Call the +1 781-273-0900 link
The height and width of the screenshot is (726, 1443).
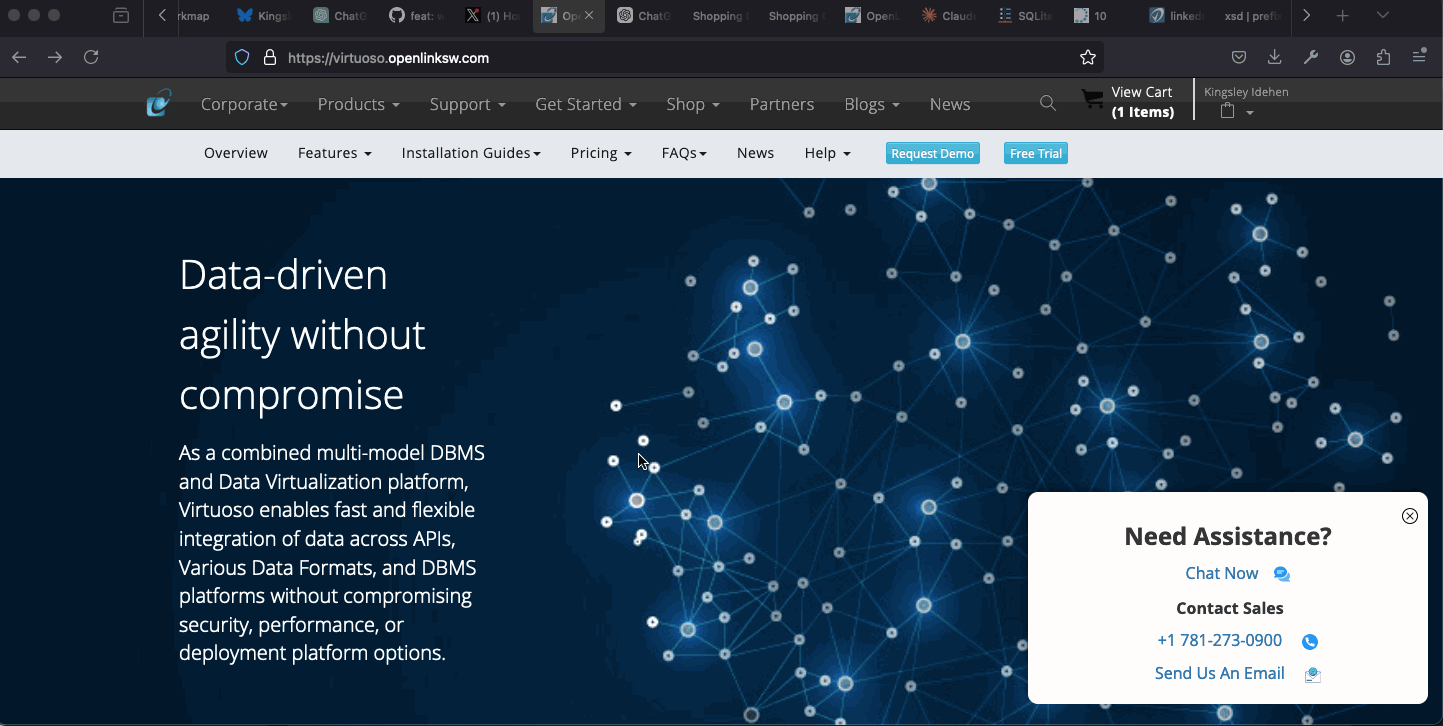(x=1219, y=641)
